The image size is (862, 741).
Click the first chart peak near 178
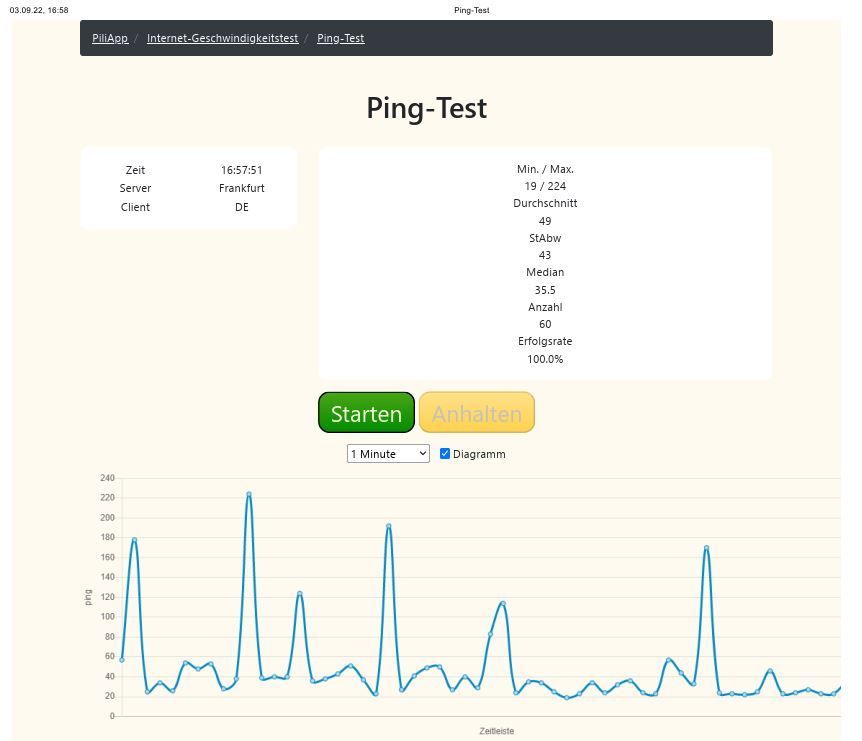point(134,540)
